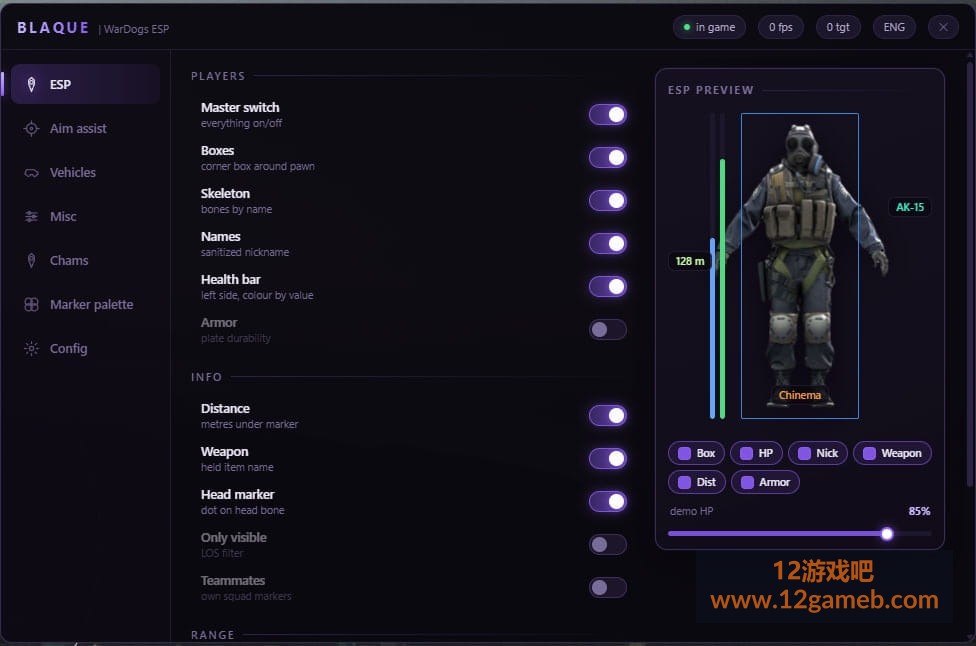Click the HP chip under ESP preview

coord(756,453)
